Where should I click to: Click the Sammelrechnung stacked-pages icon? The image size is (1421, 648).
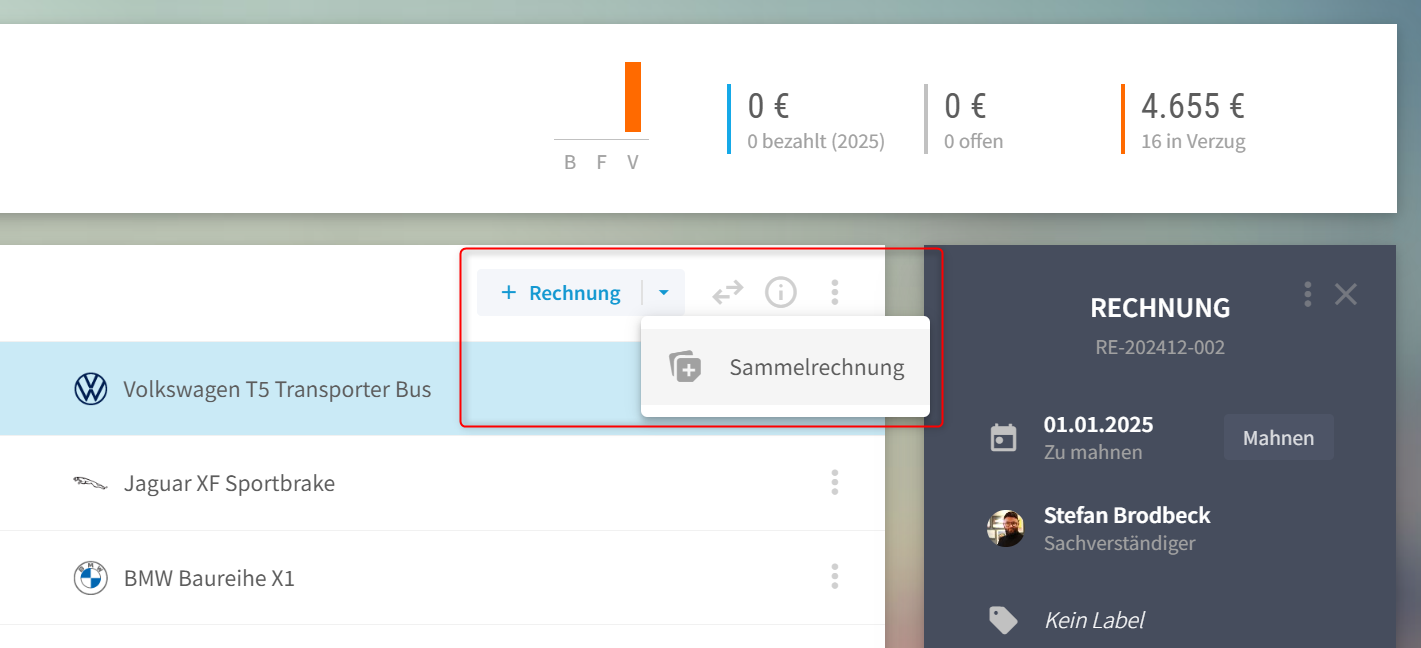pyautogui.click(x=685, y=367)
